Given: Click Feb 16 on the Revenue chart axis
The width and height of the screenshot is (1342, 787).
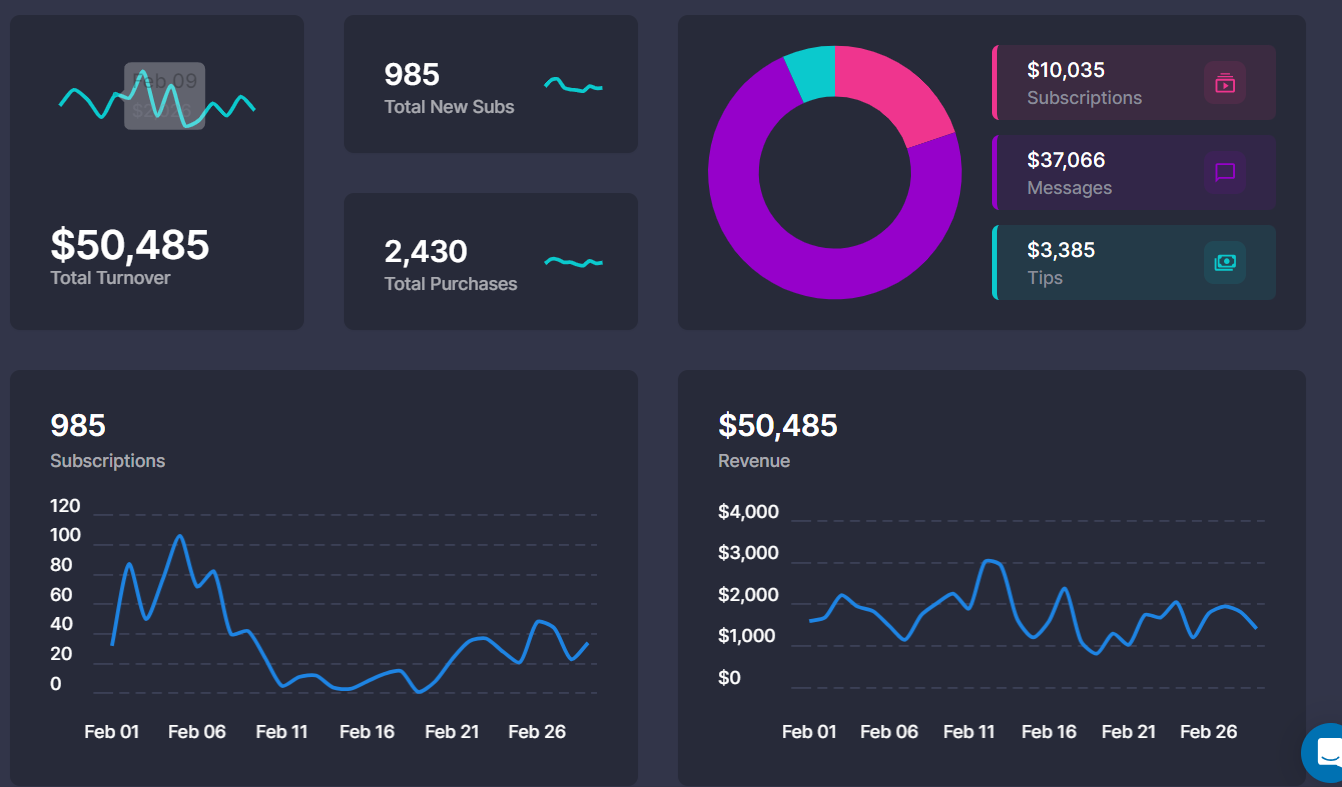Looking at the screenshot, I should point(1049,732).
